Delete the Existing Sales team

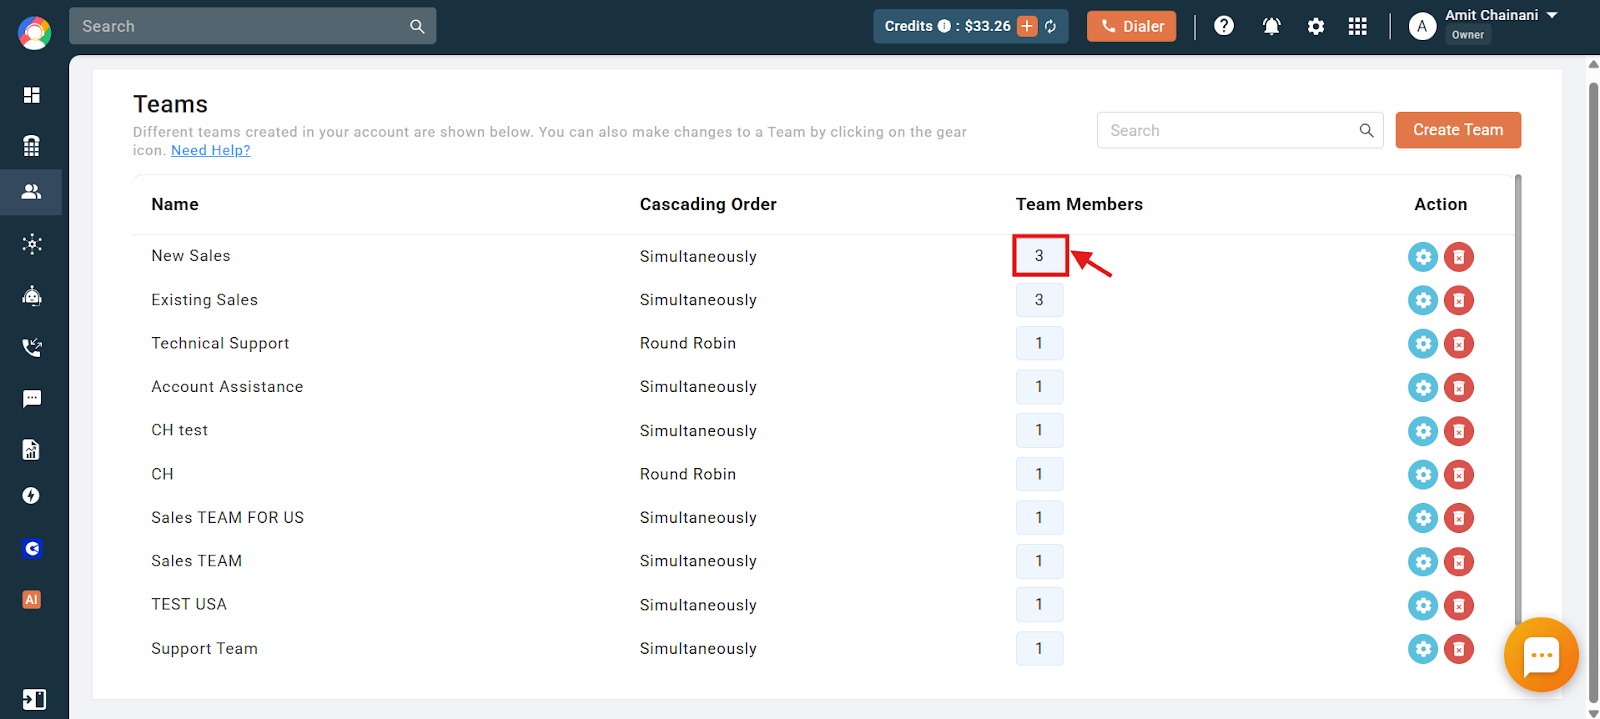[x=1459, y=300]
